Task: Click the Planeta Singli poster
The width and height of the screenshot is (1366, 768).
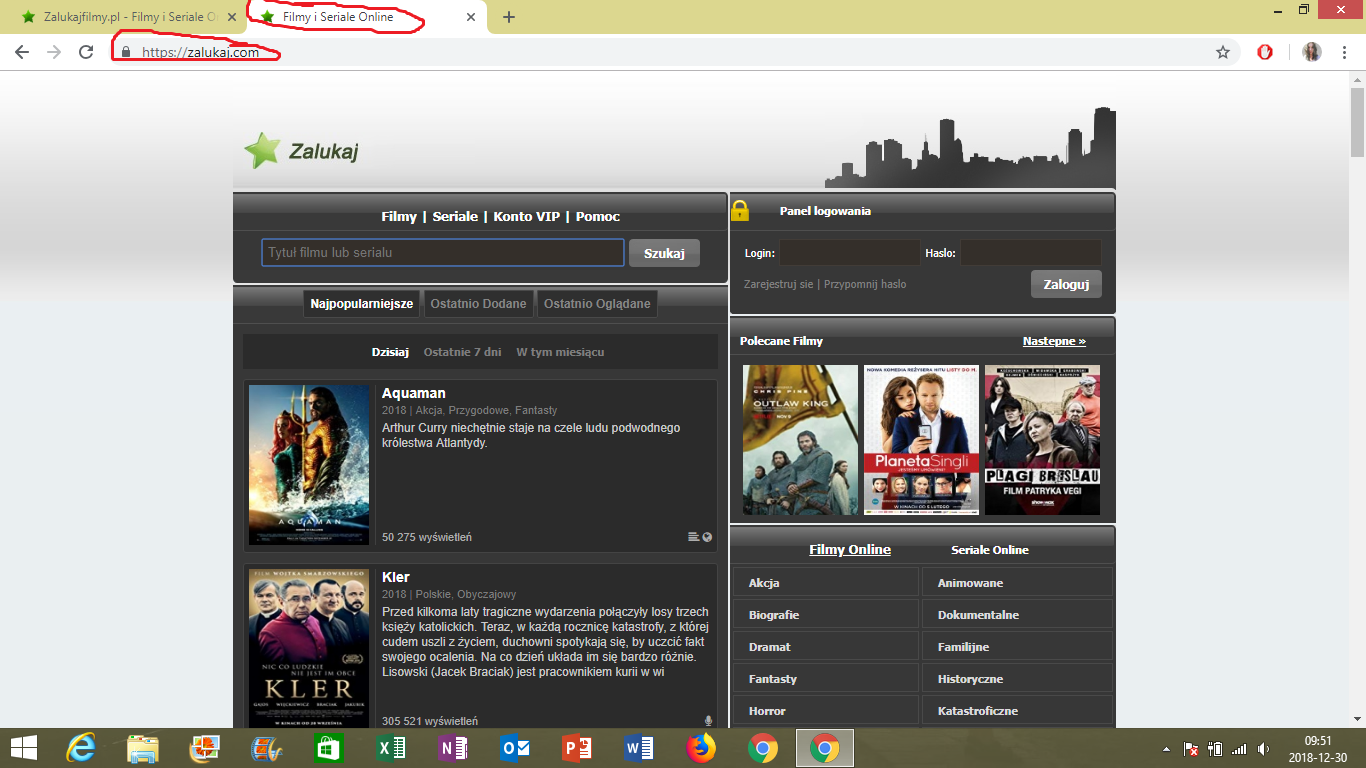Action: (921, 440)
